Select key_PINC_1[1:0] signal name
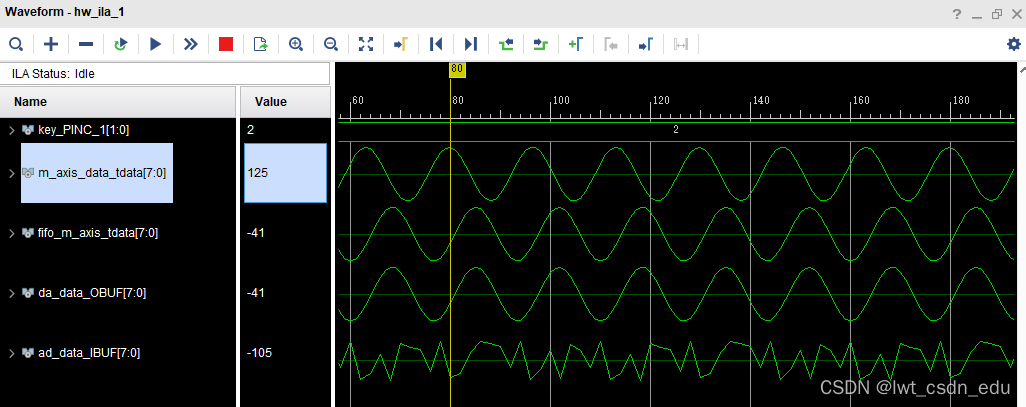Image resolution: width=1026 pixels, height=407 pixels. tap(83, 130)
